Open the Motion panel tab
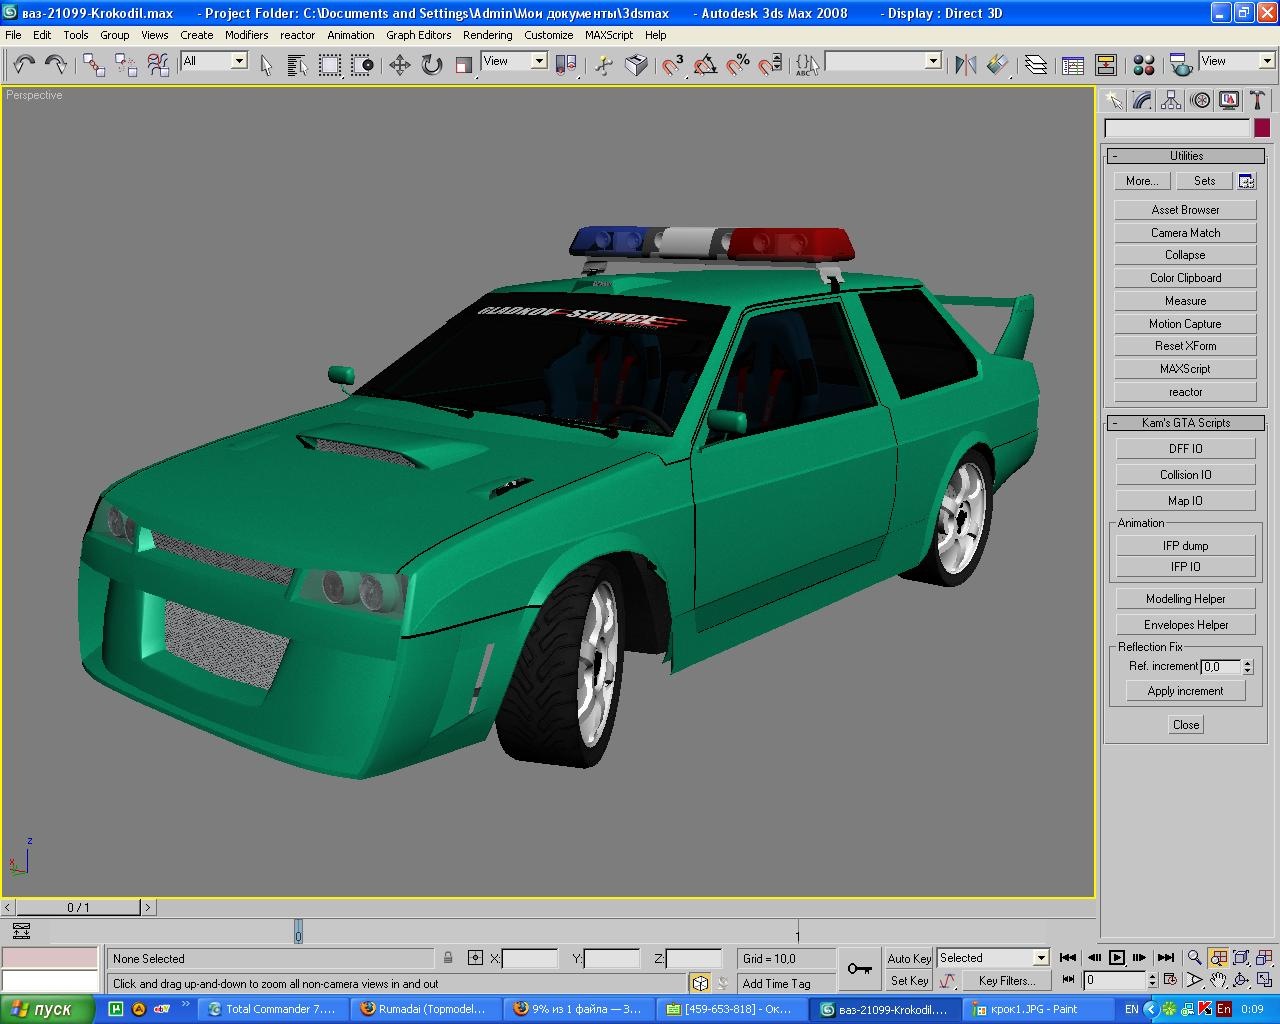1280x1024 pixels. point(1200,100)
